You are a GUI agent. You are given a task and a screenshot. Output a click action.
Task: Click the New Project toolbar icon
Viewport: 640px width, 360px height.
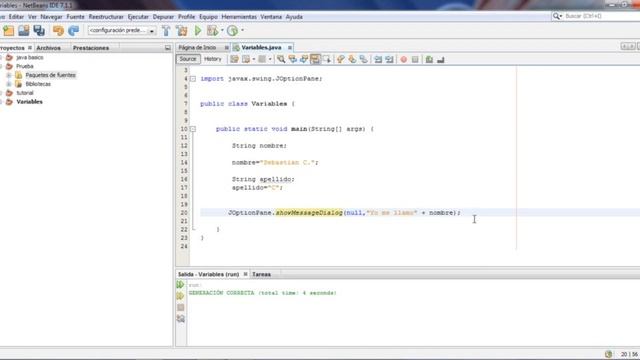[9, 31]
